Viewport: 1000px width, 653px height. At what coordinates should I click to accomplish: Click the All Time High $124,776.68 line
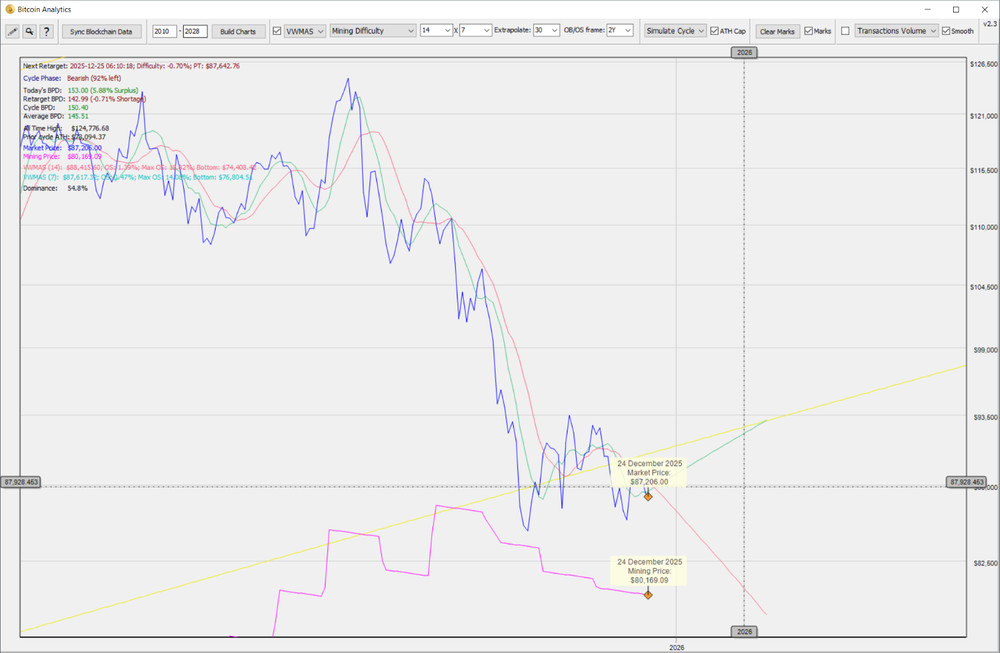[66, 128]
